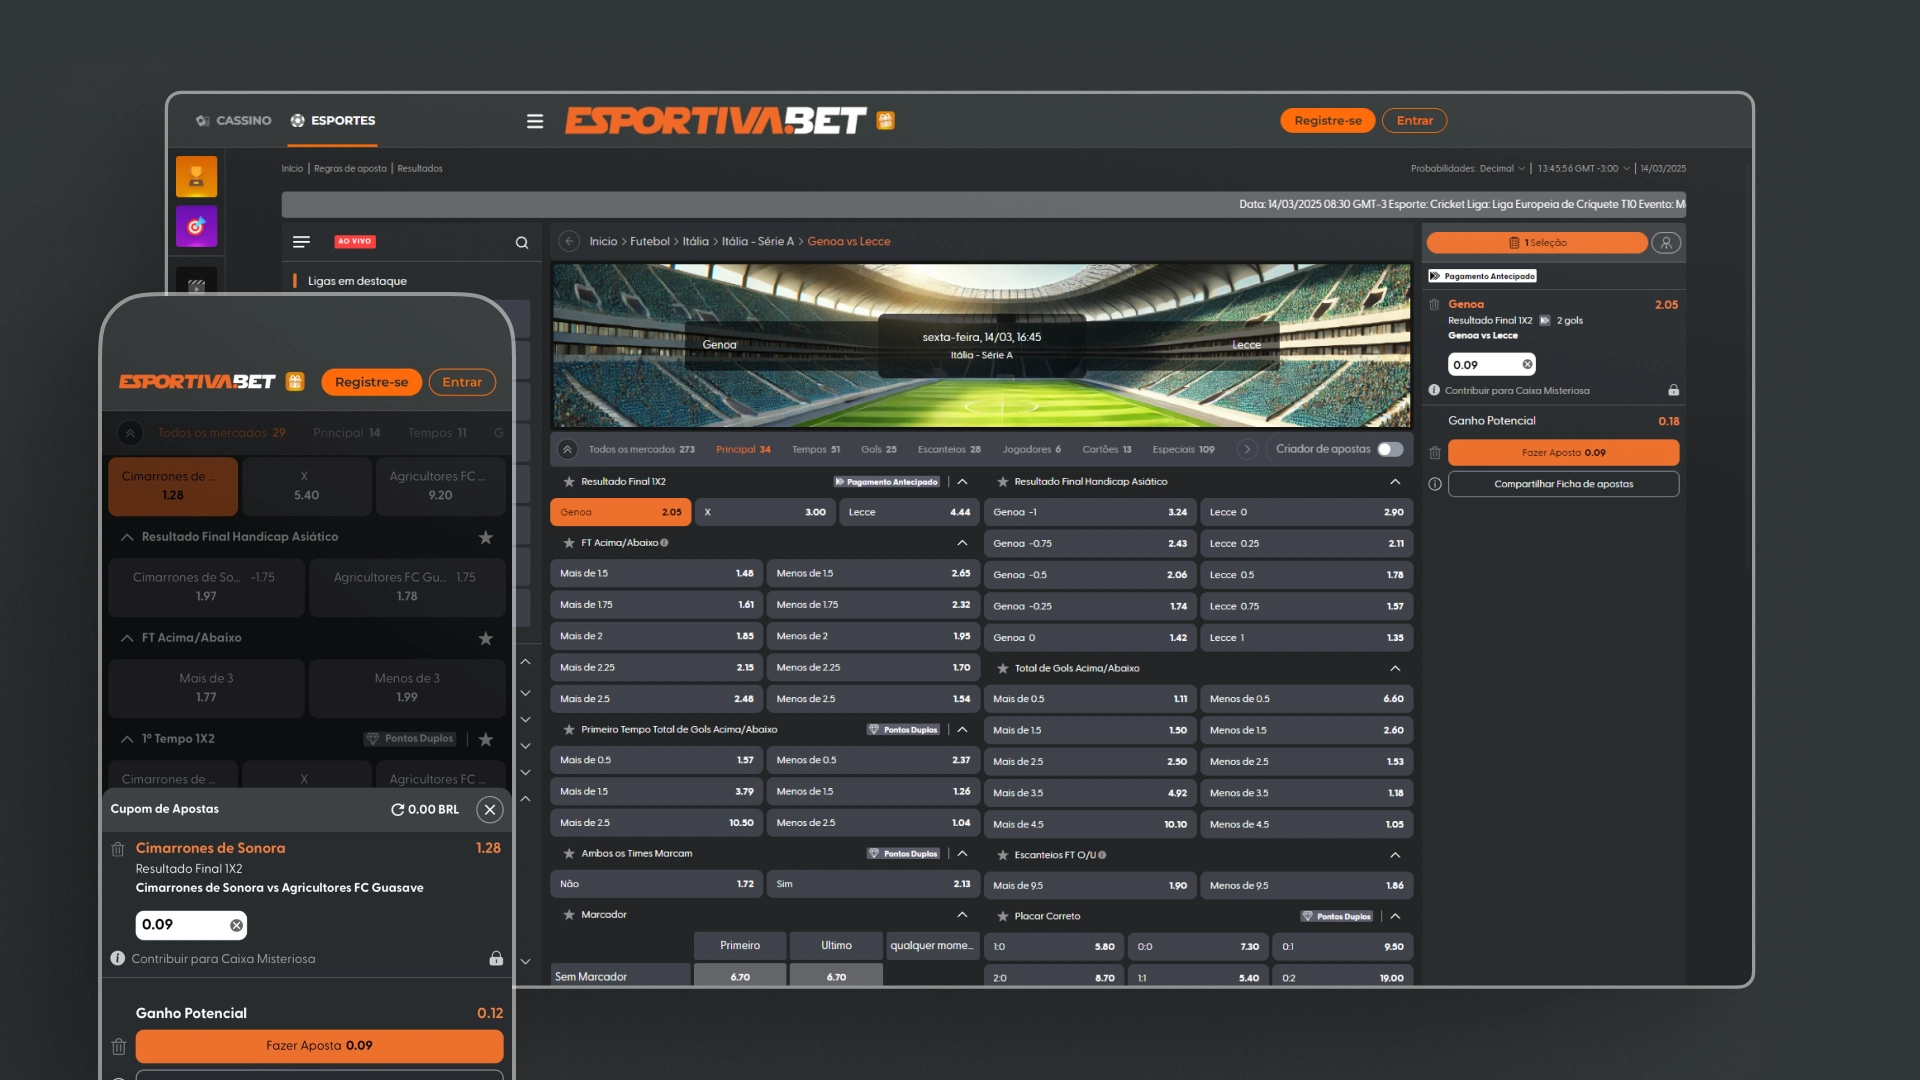
Task: Place bet with desktop Fazer Aposta 0.09
Action: (1563, 453)
